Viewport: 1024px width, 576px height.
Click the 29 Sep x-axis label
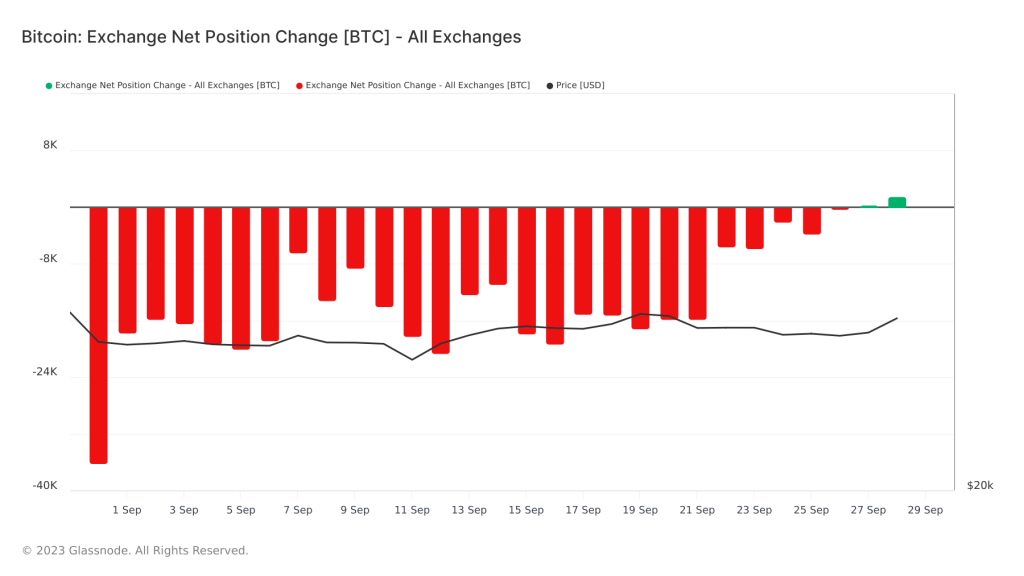(925, 510)
